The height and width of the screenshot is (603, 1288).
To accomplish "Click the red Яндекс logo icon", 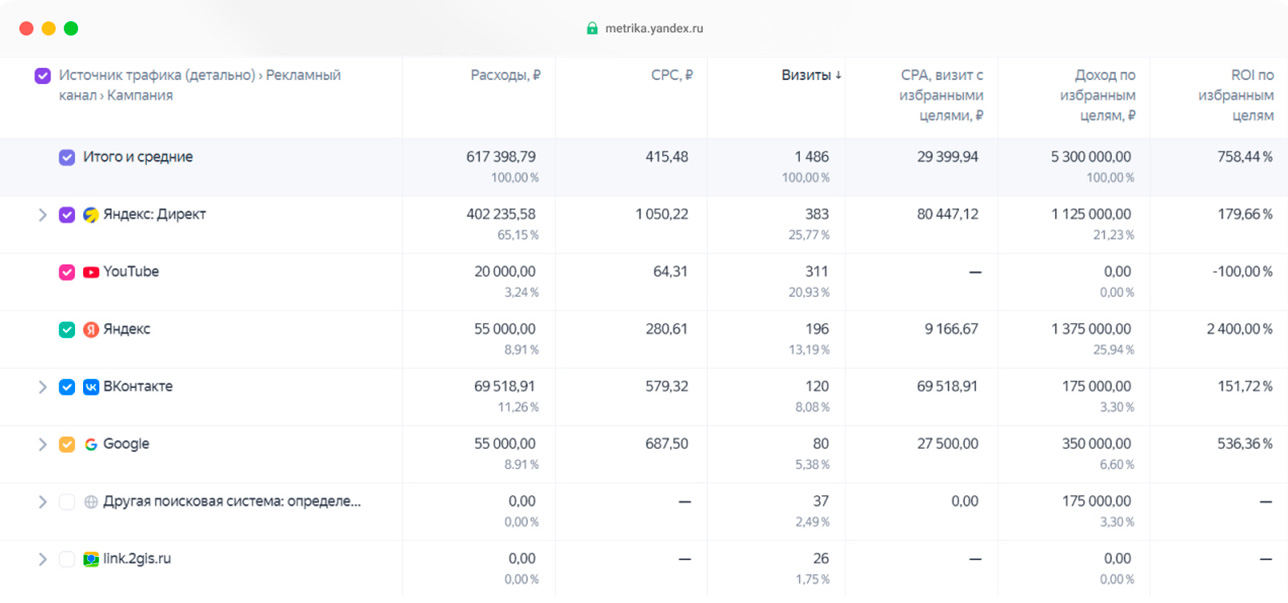I will coord(91,329).
